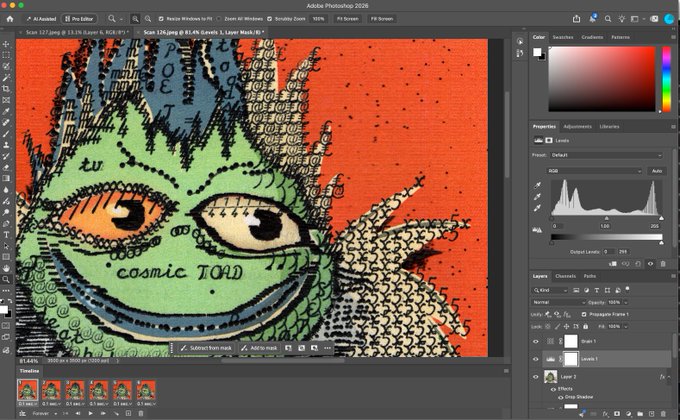680x420 pixels.
Task: Select the Zoom tool in left toolbar
Action: pyautogui.click(x=6, y=279)
